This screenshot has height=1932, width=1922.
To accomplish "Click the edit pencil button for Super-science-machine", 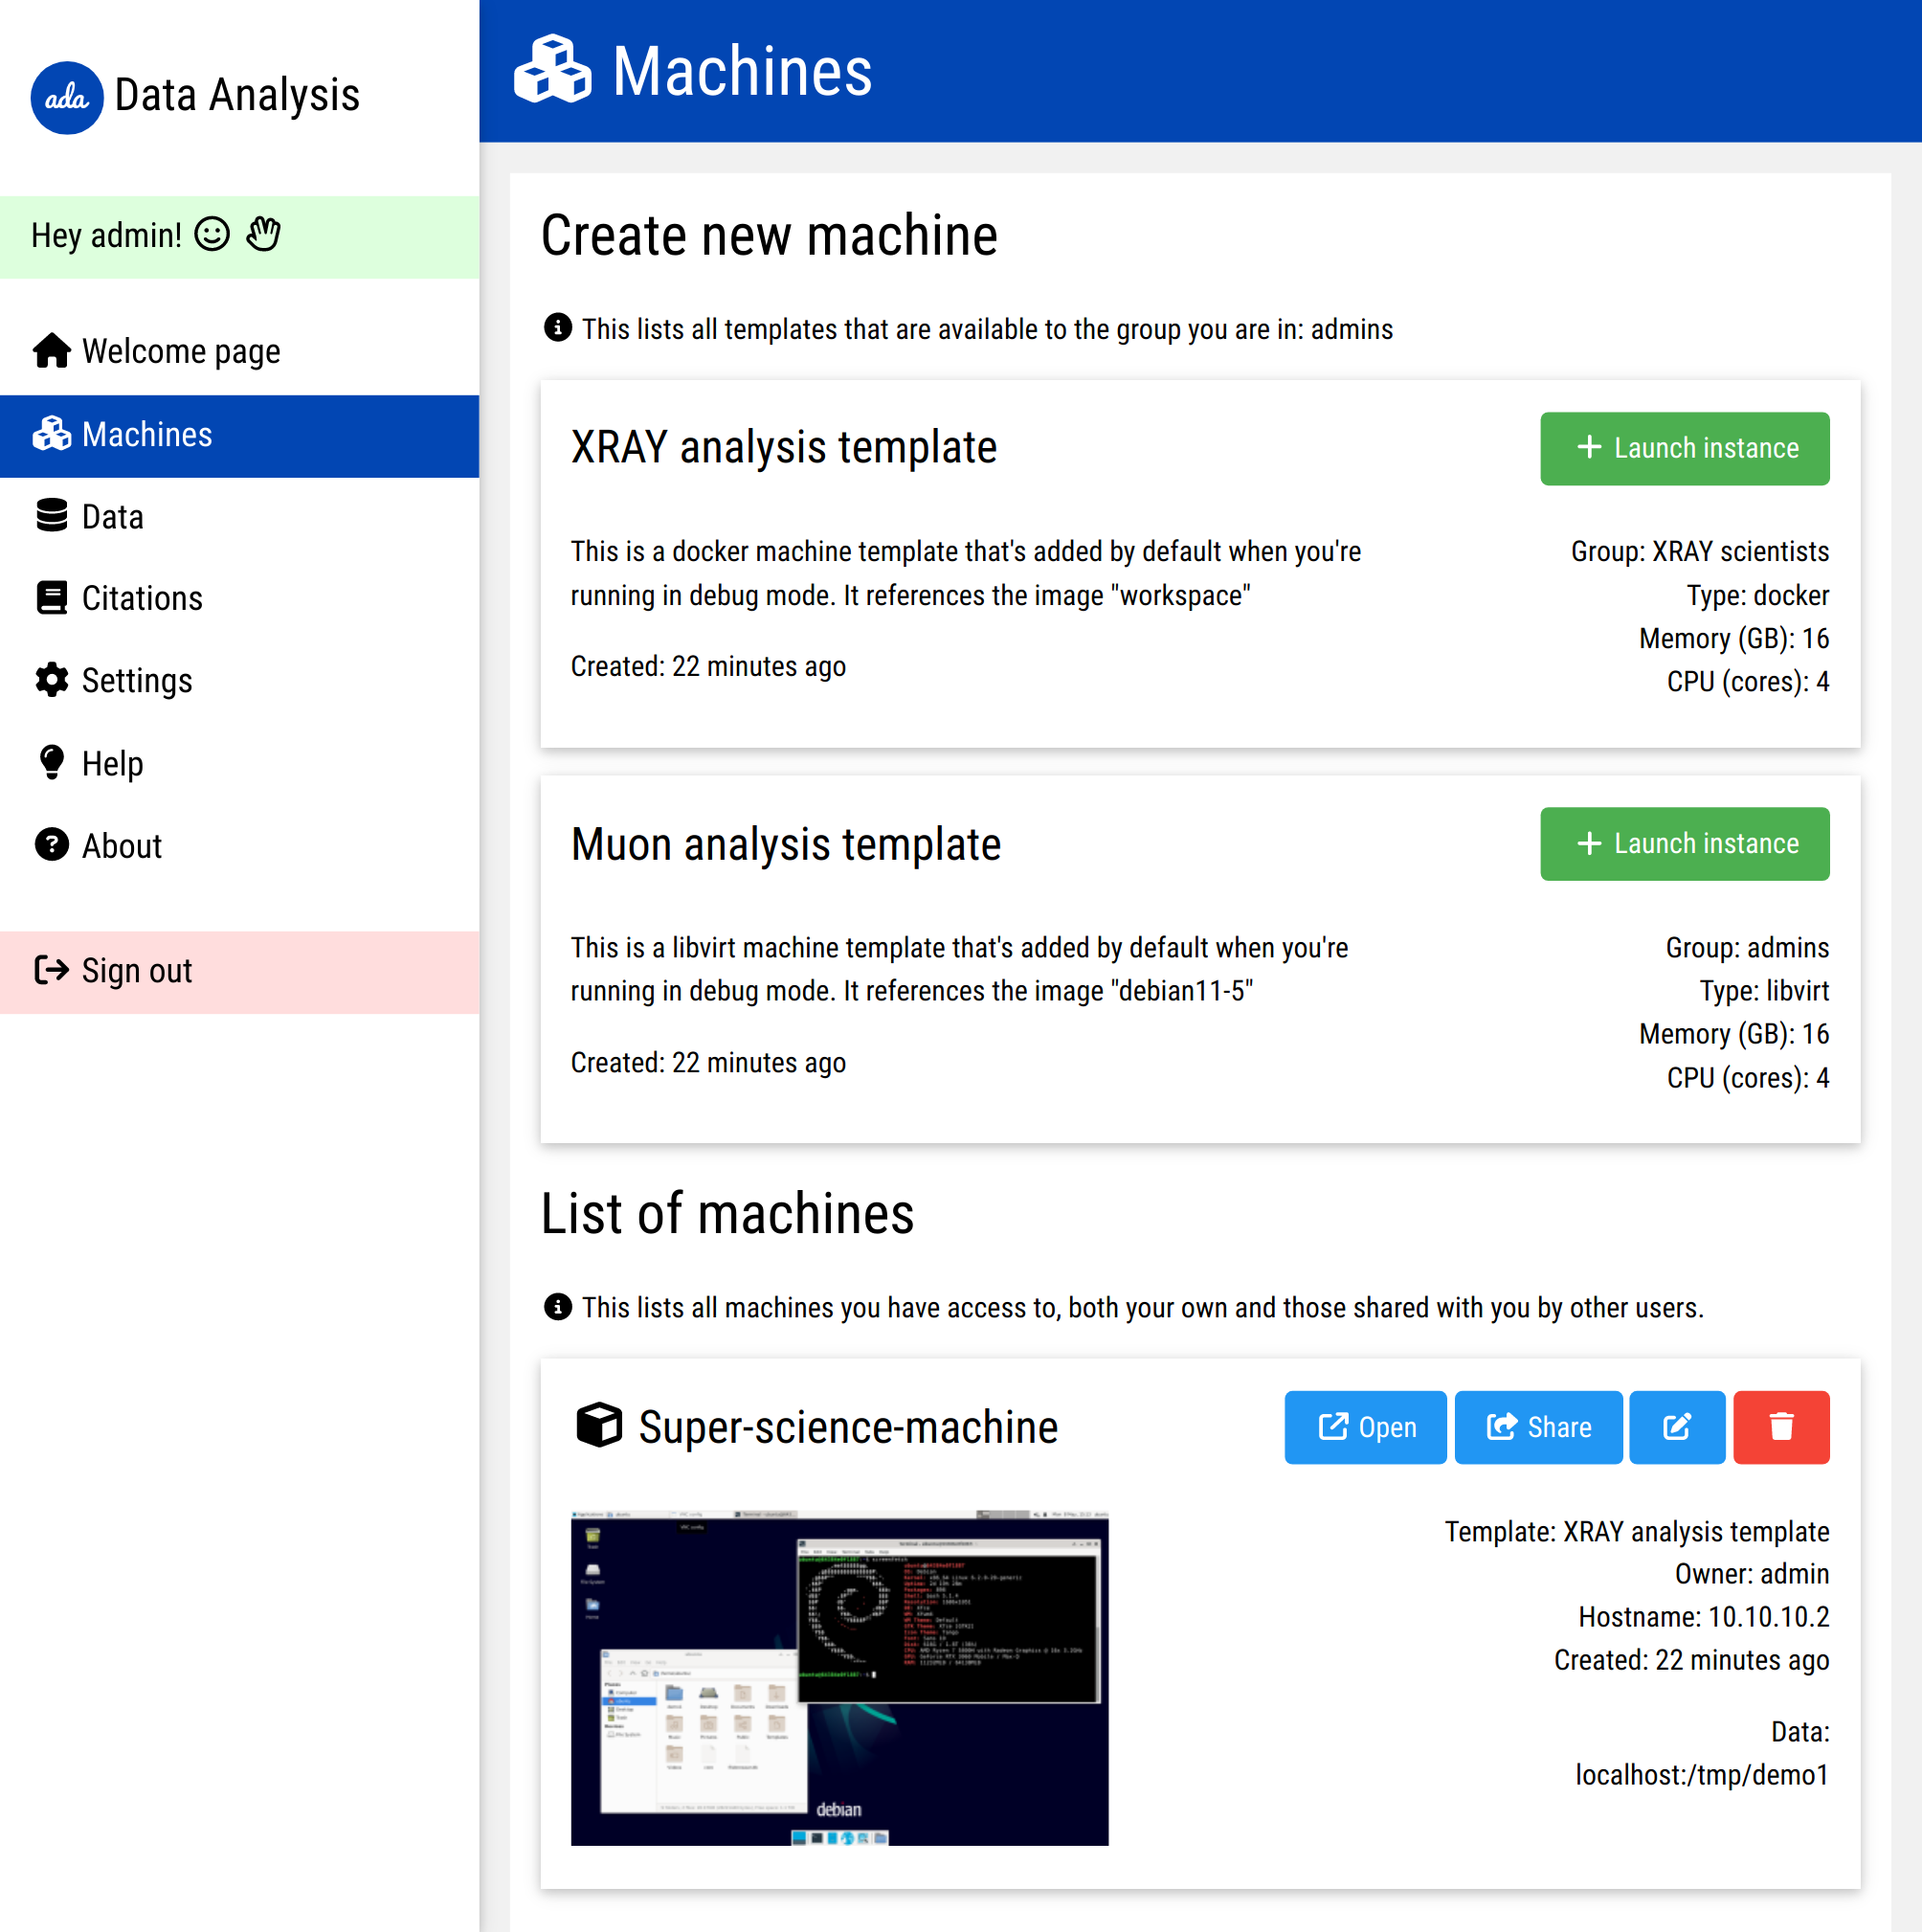I will pyautogui.click(x=1676, y=1427).
